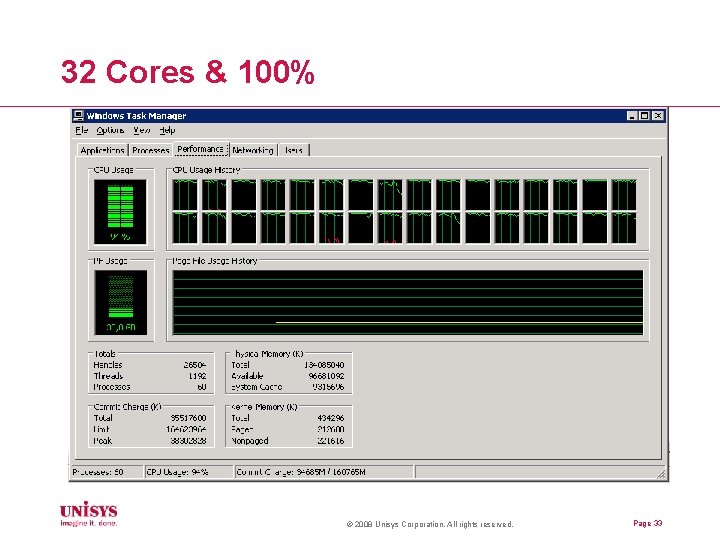Click the window resize grip corner
The height and width of the screenshot is (540, 720).
(x=661, y=474)
